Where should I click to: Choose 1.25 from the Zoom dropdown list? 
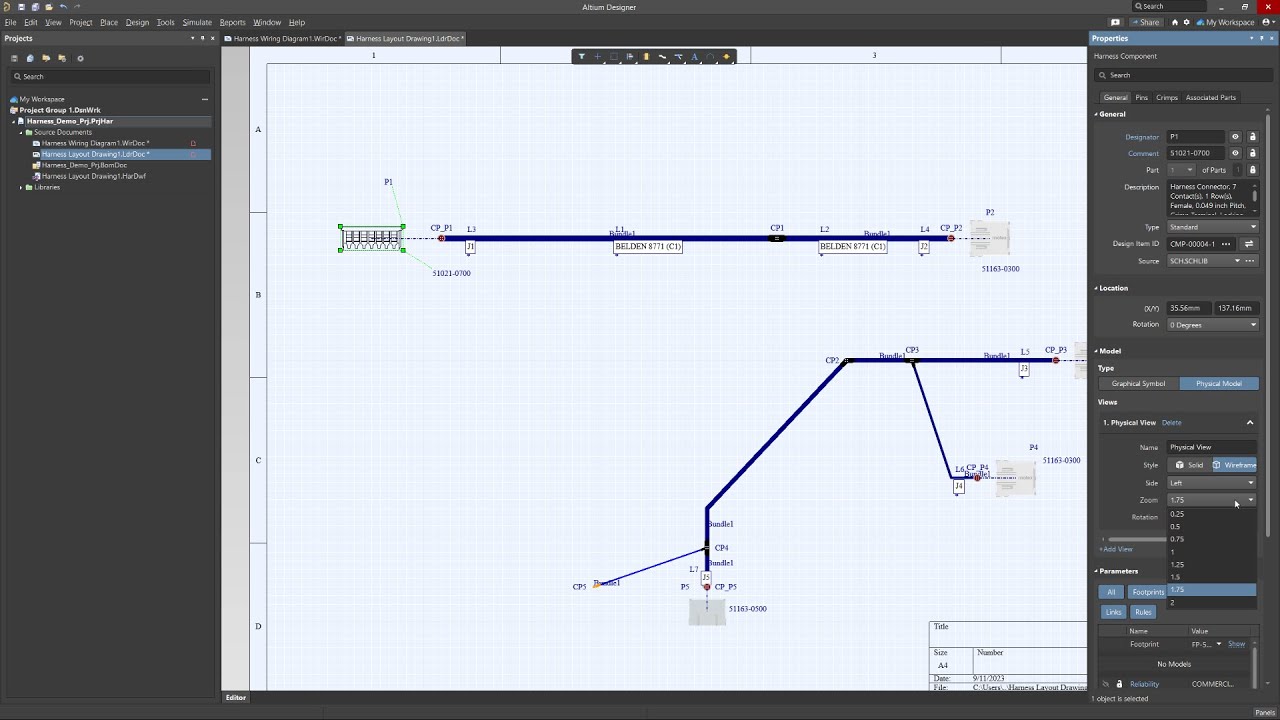coord(1177,564)
